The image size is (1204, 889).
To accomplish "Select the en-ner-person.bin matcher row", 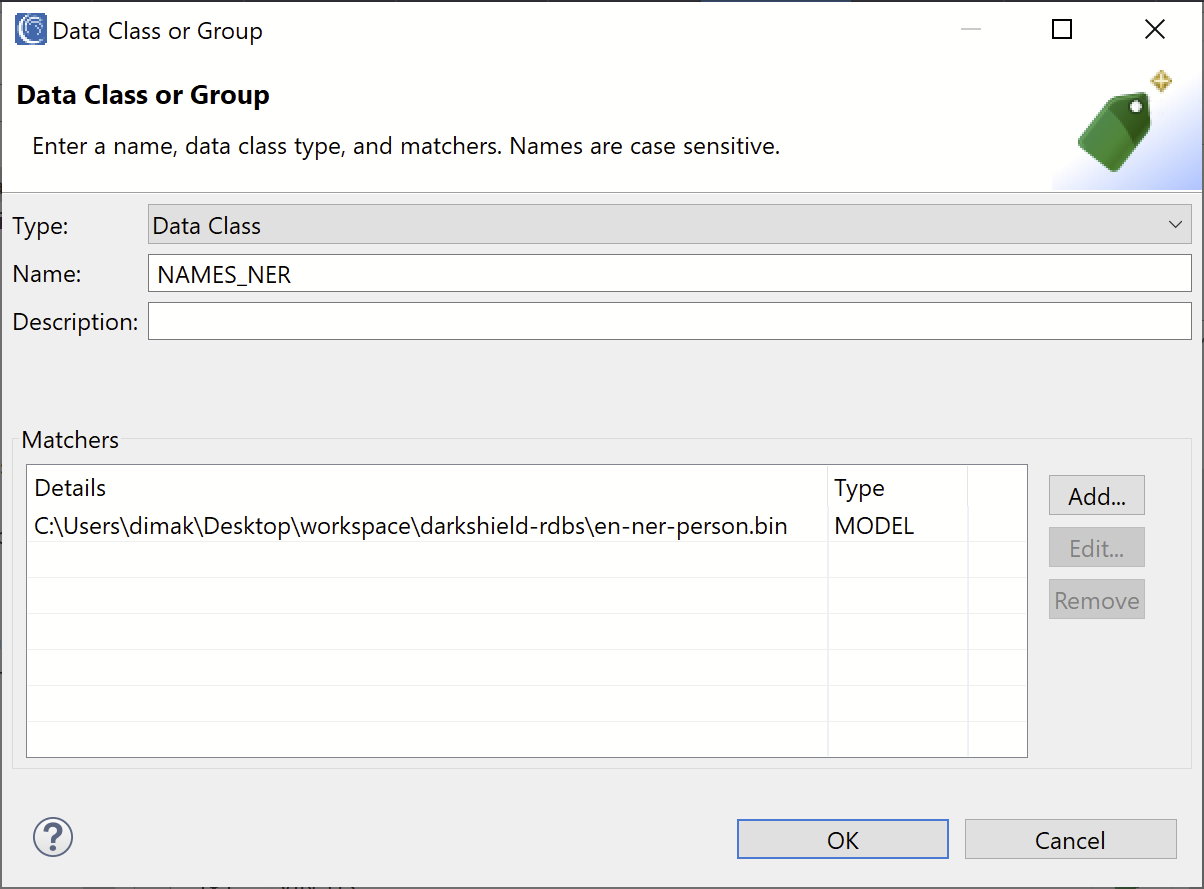I will click(526, 525).
